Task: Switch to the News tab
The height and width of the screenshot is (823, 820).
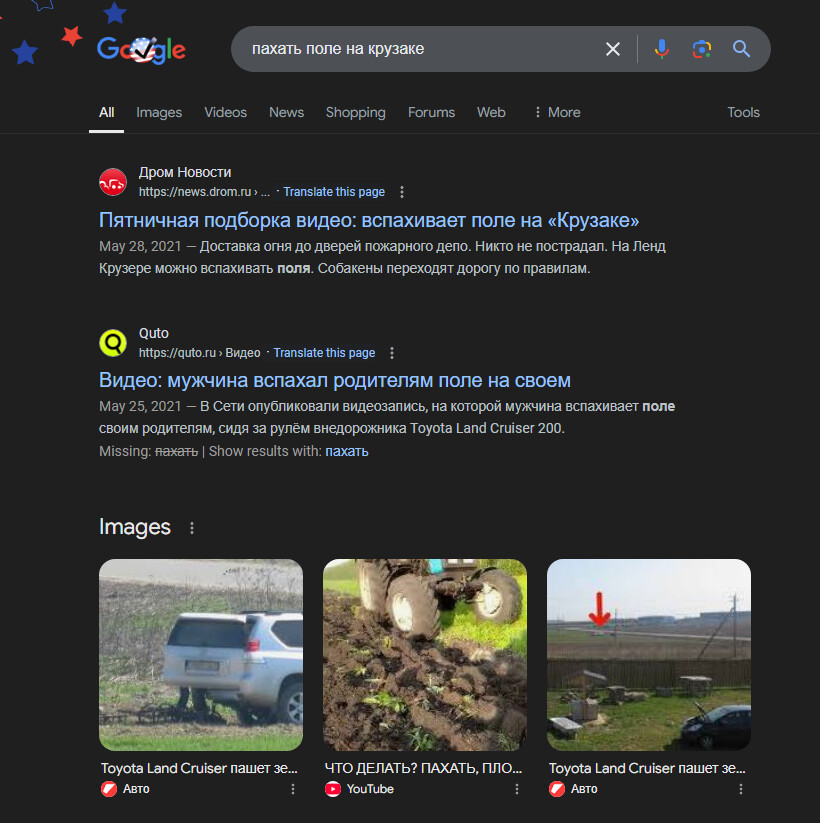Action: pyautogui.click(x=286, y=112)
